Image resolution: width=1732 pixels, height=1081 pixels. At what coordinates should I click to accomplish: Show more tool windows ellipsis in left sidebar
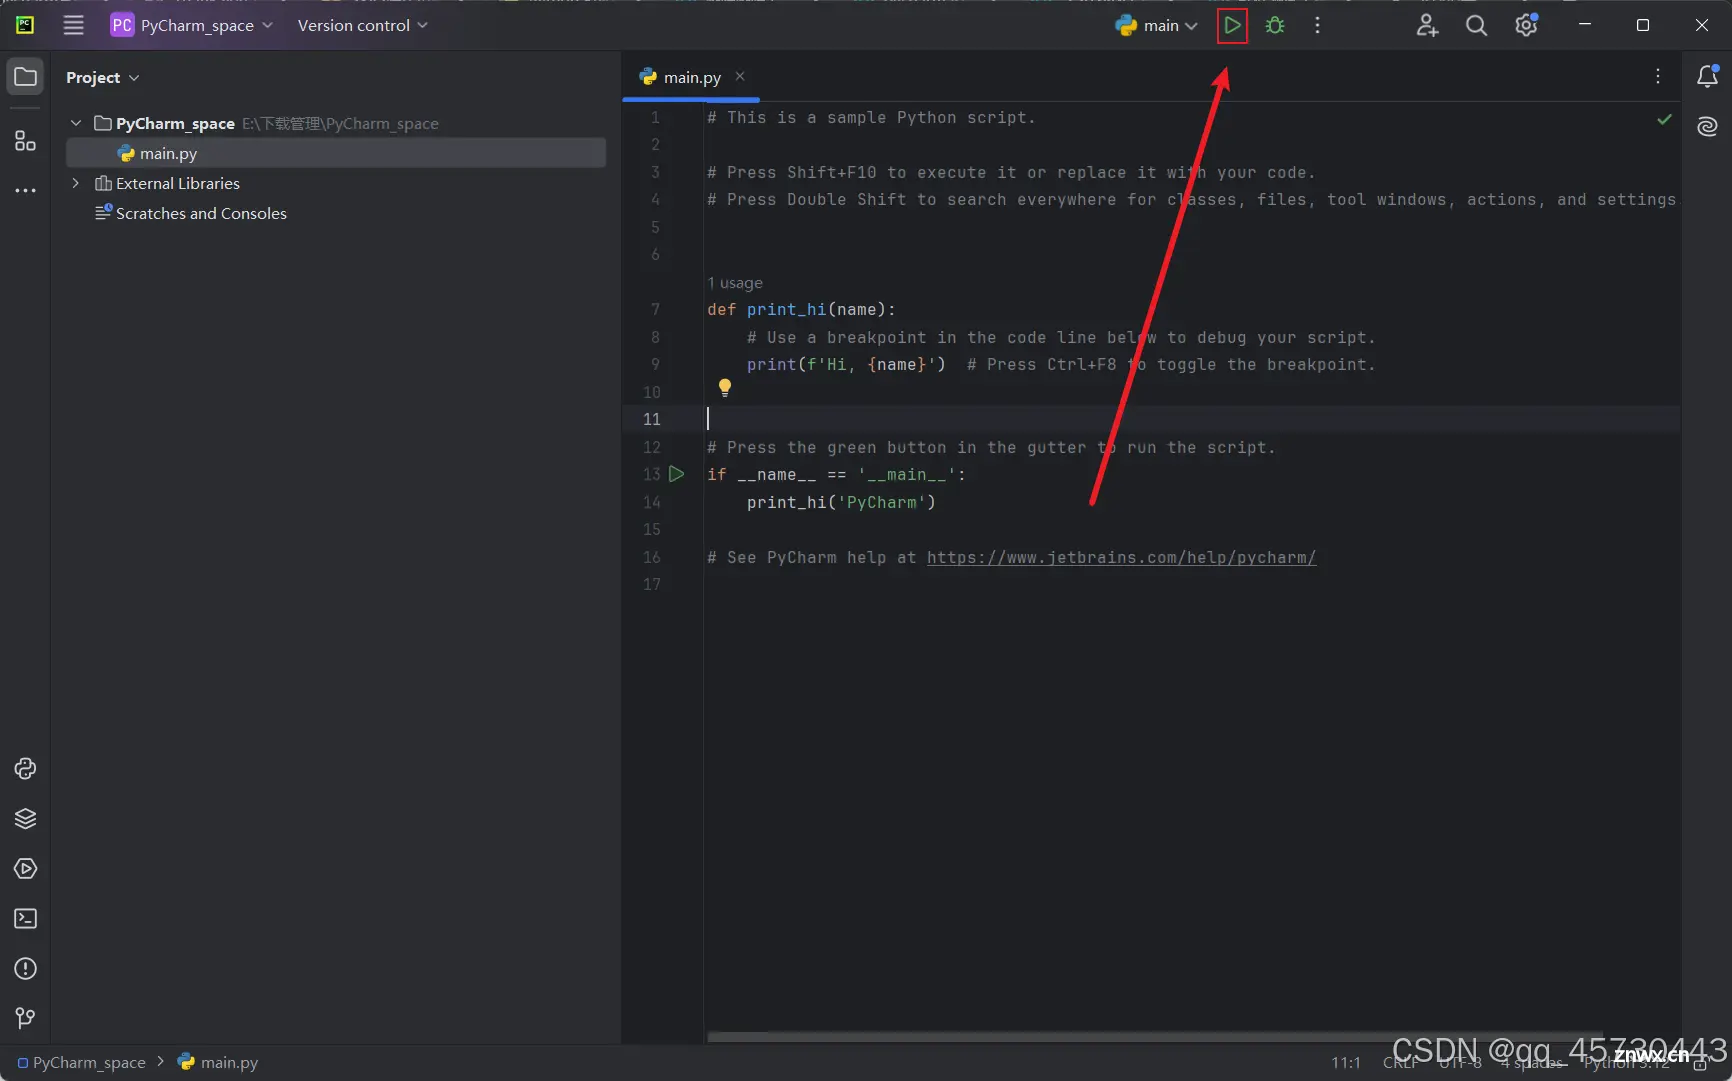pyautogui.click(x=25, y=190)
